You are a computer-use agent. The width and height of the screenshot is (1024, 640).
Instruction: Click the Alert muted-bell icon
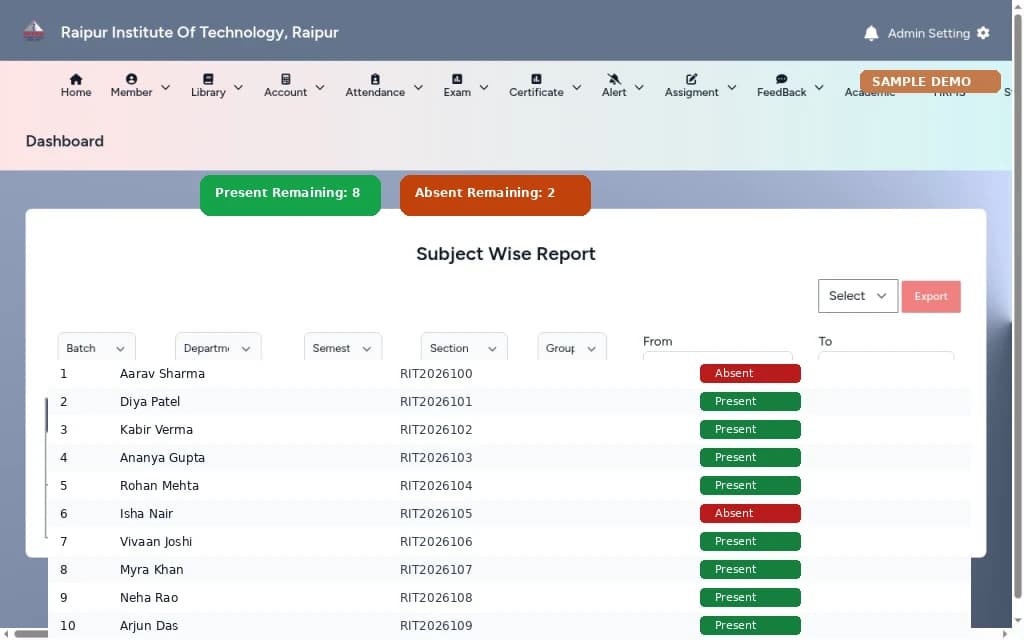[x=614, y=79]
